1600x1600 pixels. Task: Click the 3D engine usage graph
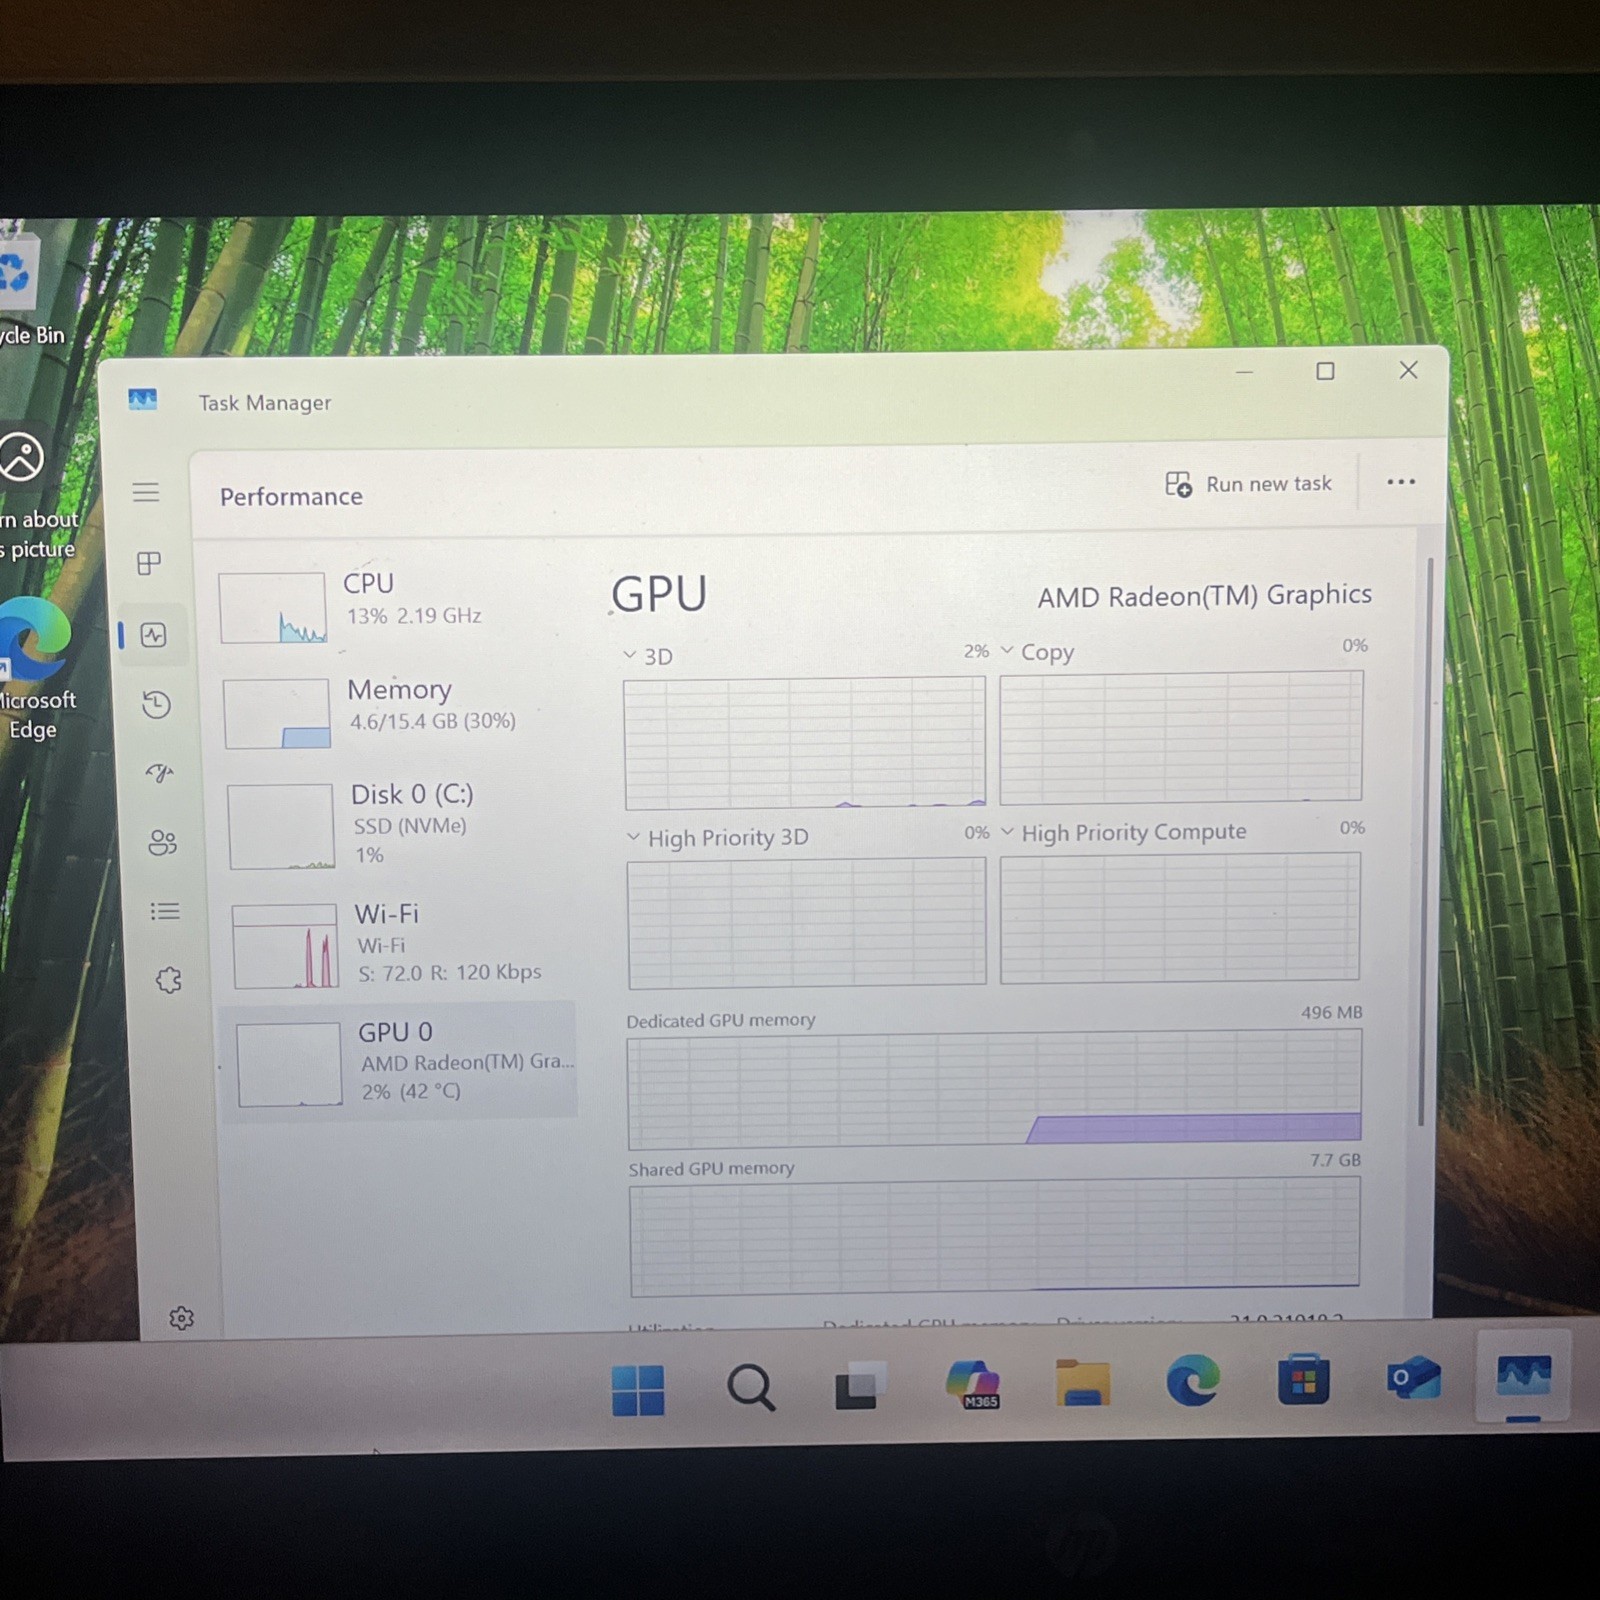click(x=805, y=743)
